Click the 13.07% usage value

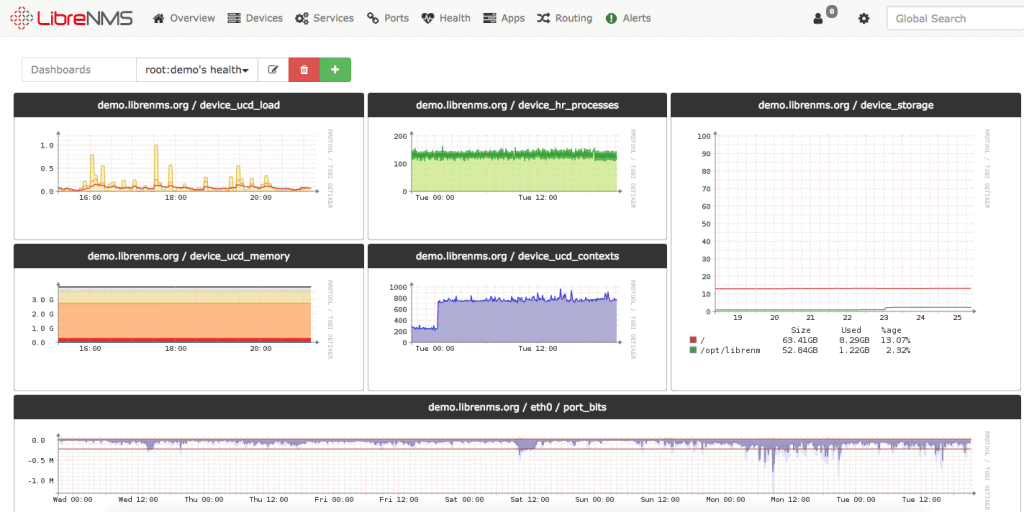point(896,340)
